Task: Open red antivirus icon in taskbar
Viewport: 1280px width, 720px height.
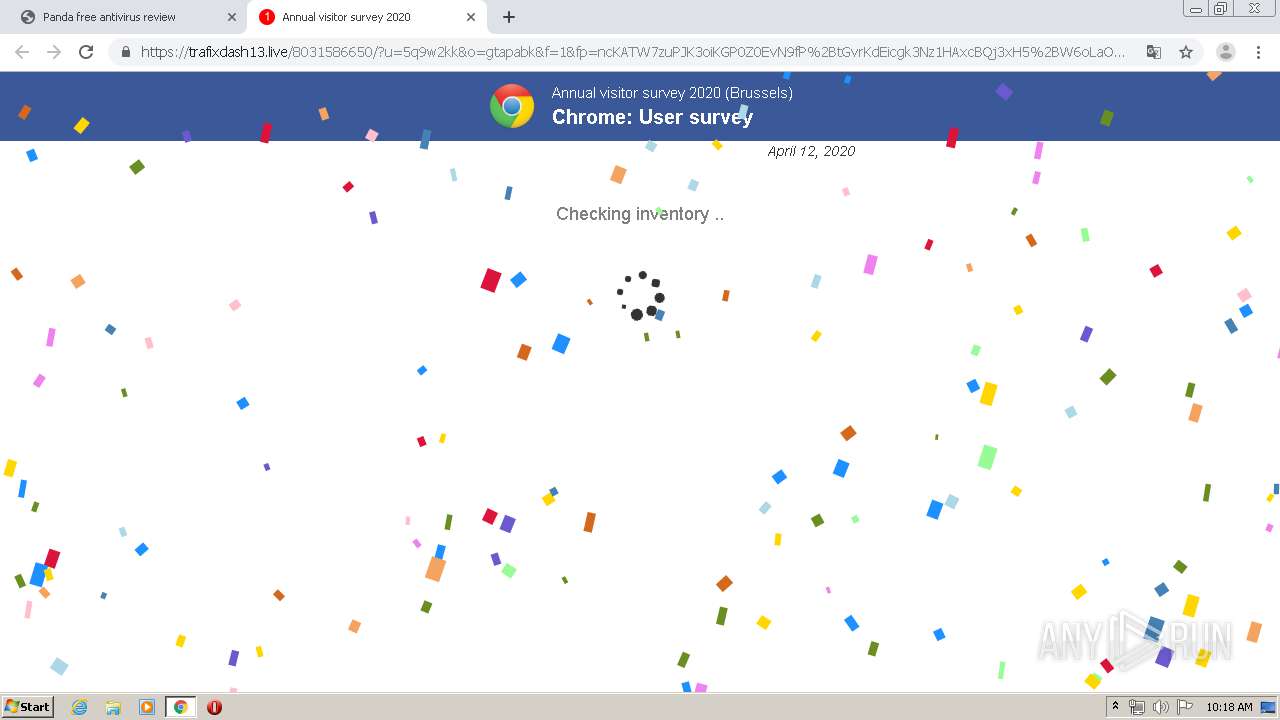Action: pos(214,707)
